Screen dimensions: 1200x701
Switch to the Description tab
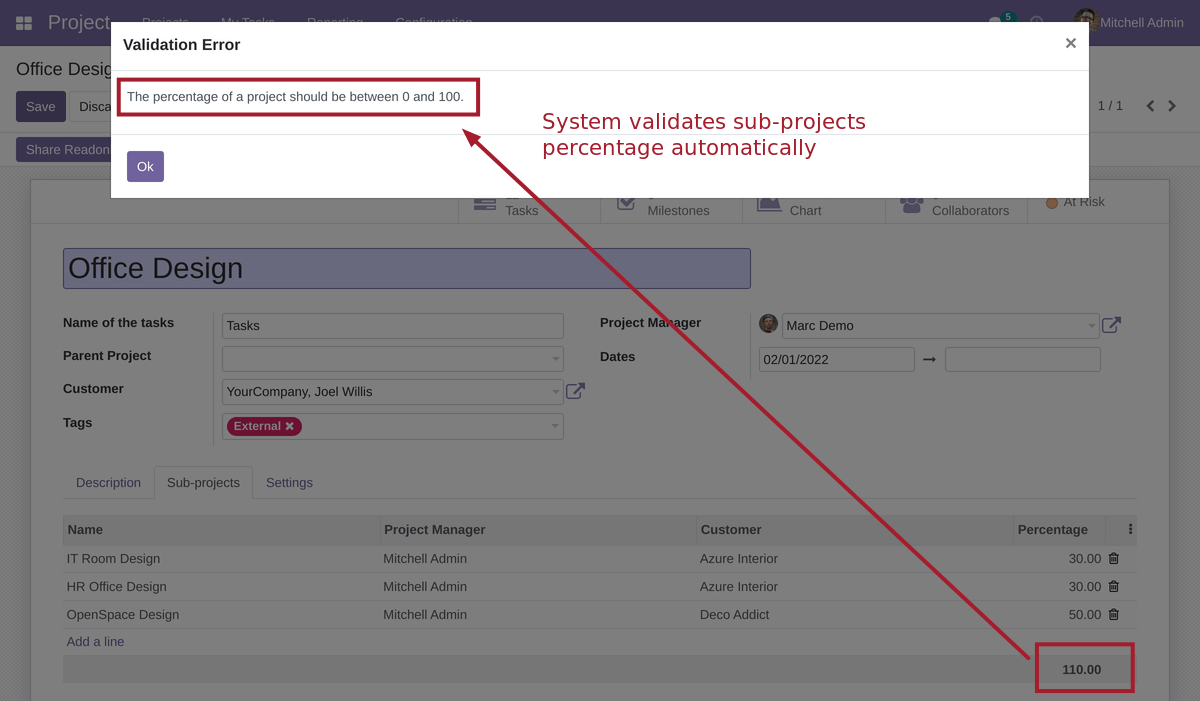108,482
